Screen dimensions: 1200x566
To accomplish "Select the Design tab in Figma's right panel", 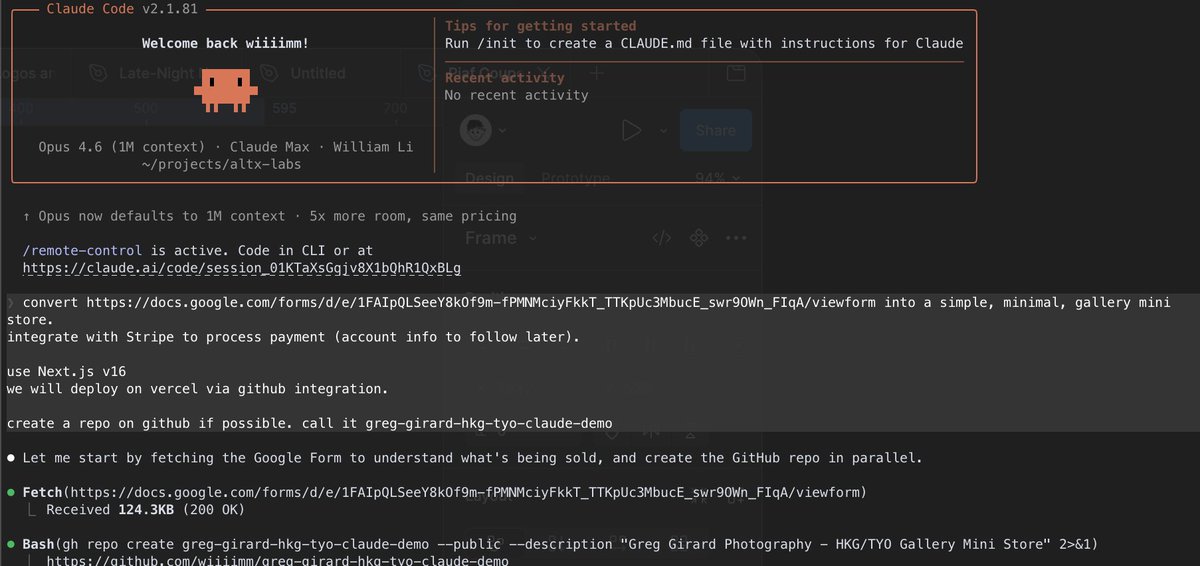I will pyautogui.click(x=490, y=178).
